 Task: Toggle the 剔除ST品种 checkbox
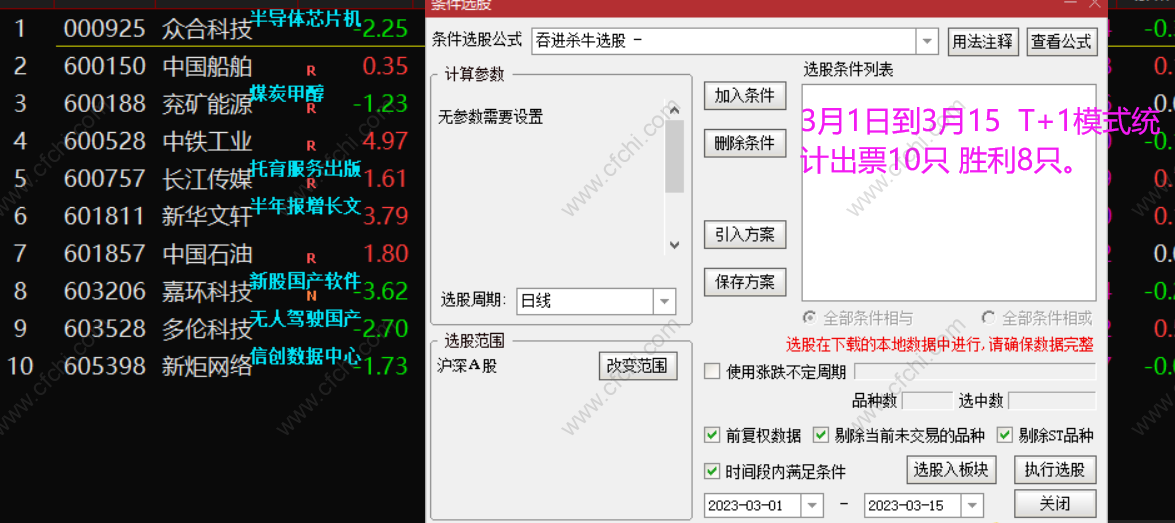click(x=1004, y=435)
